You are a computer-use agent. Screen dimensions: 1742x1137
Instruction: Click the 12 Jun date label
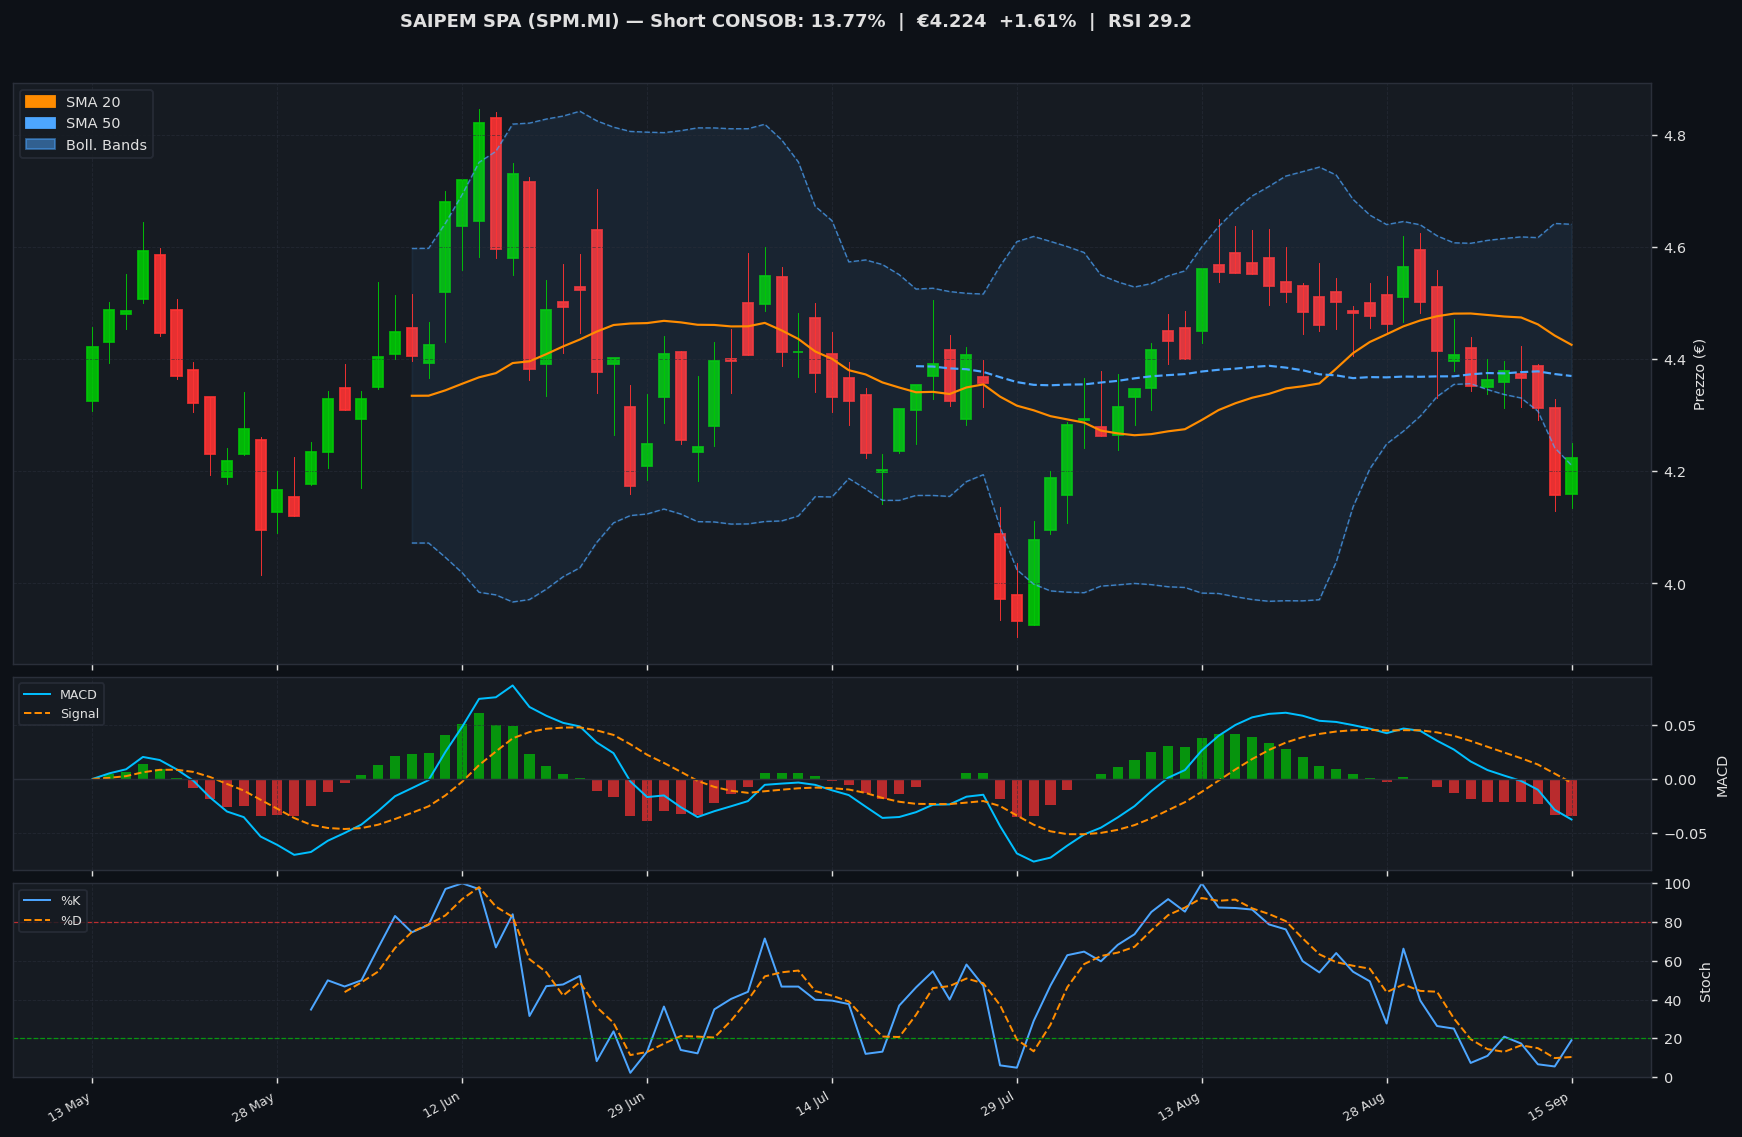click(440, 1107)
